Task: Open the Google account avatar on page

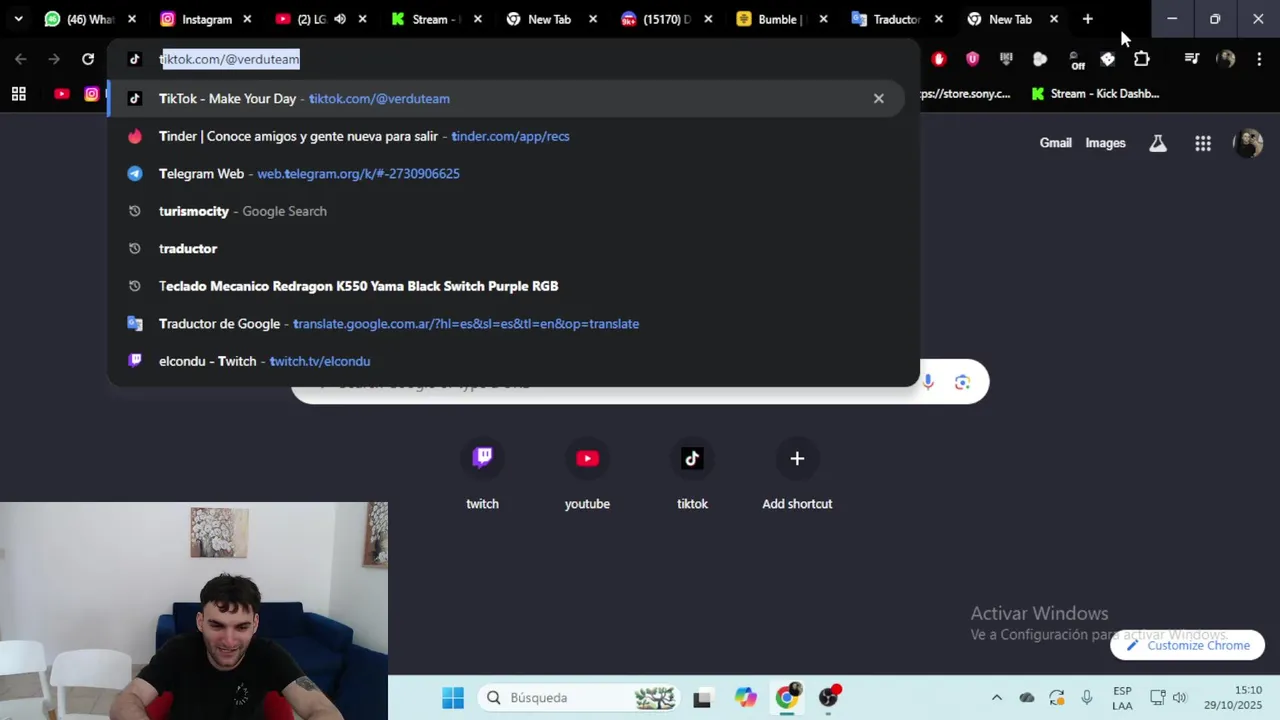Action: tap(1248, 143)
